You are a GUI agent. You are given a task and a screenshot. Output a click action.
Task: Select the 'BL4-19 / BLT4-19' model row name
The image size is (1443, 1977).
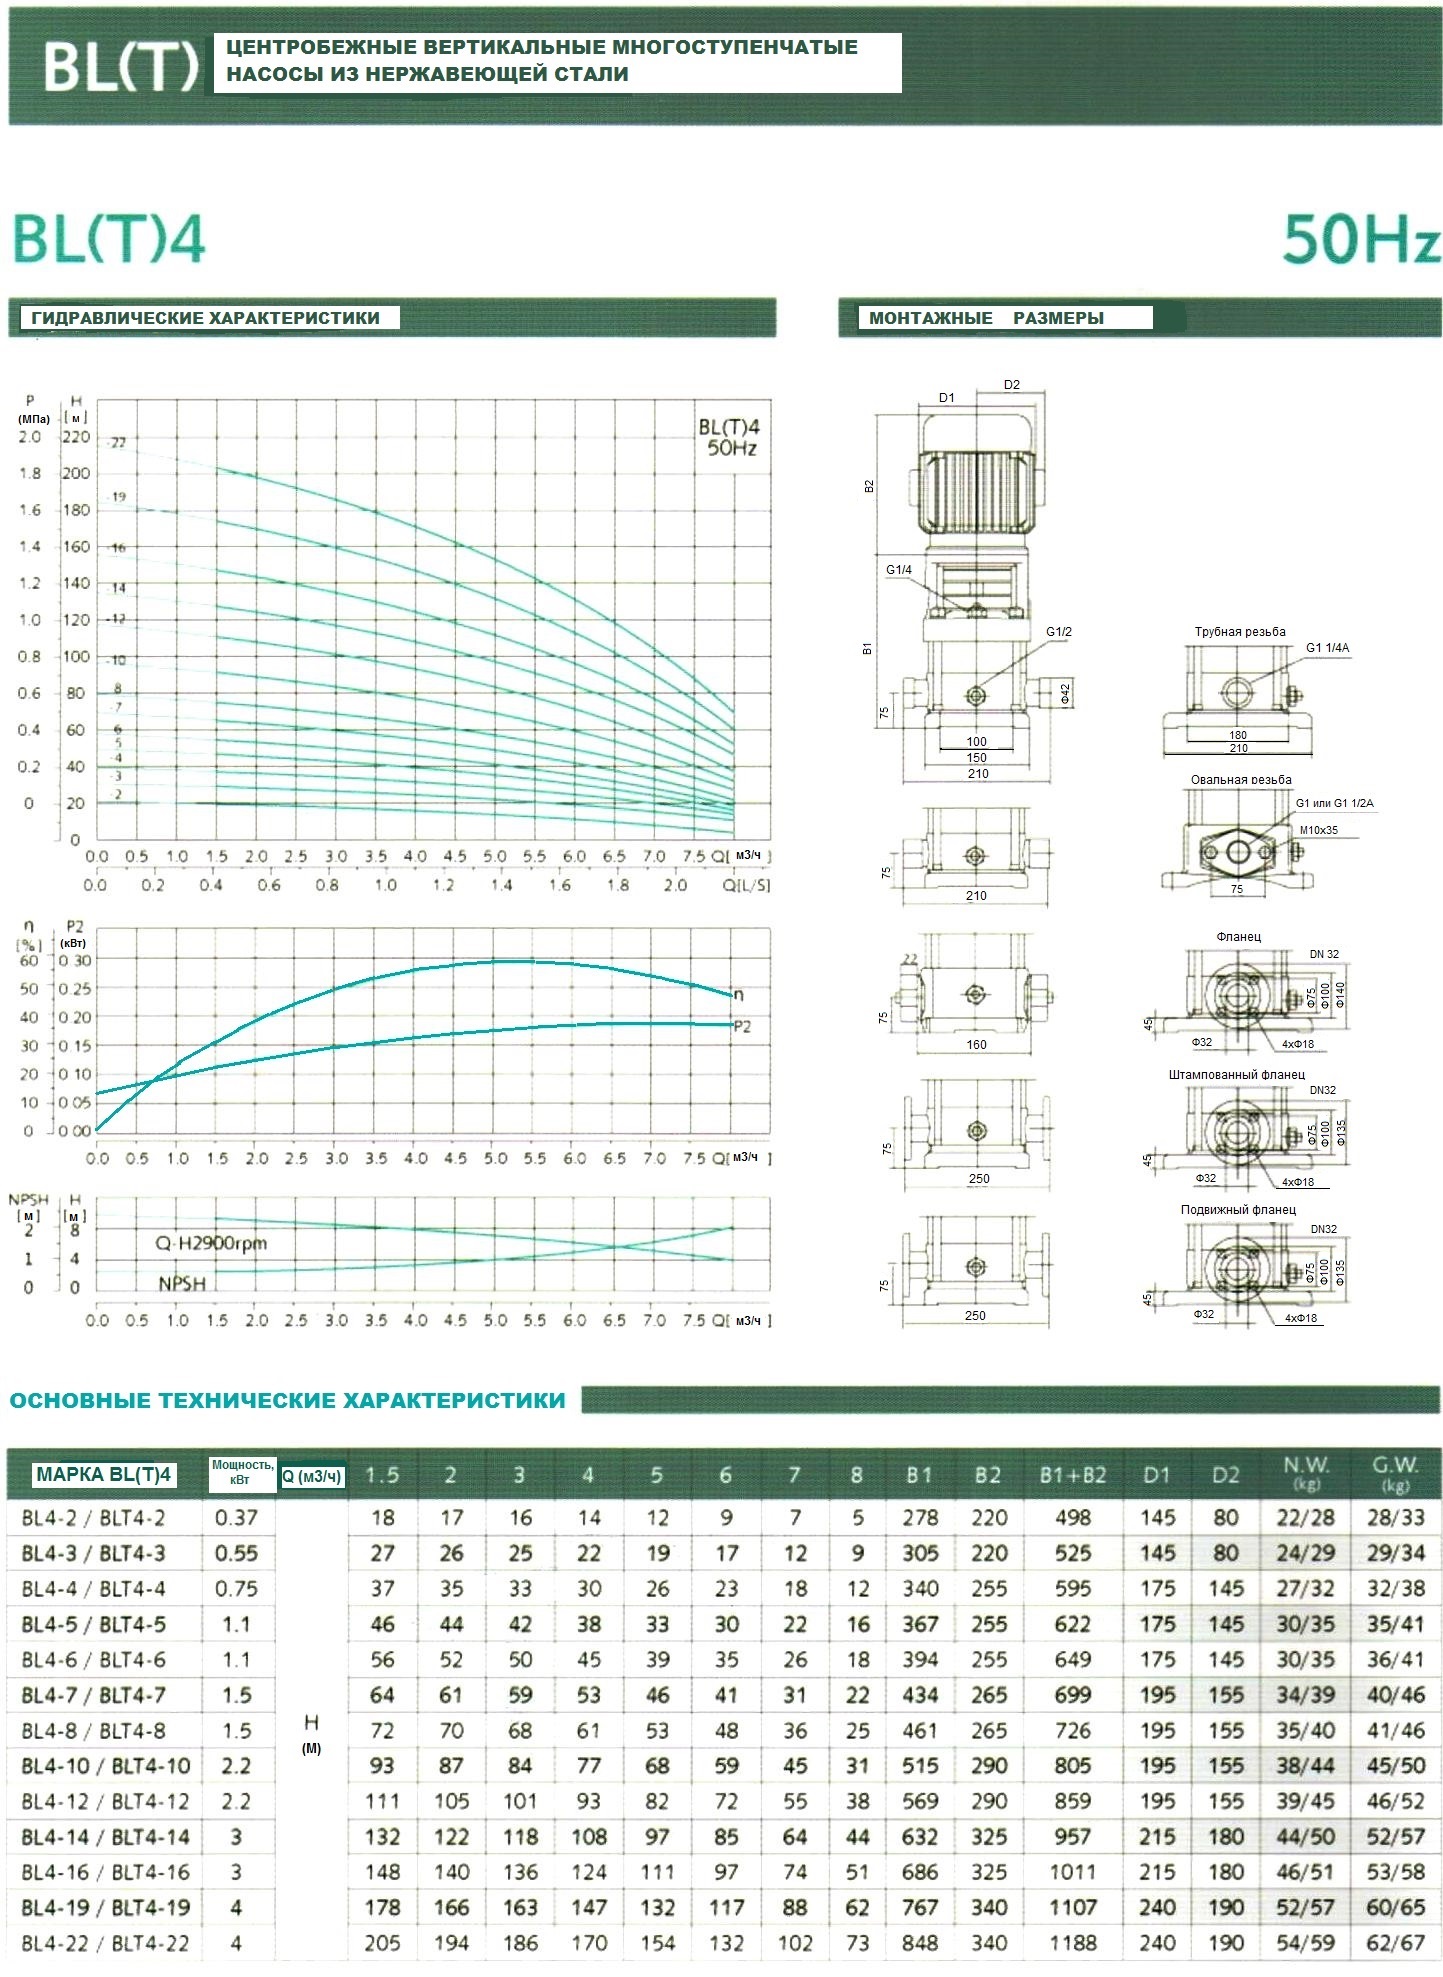pos(105,1908)
